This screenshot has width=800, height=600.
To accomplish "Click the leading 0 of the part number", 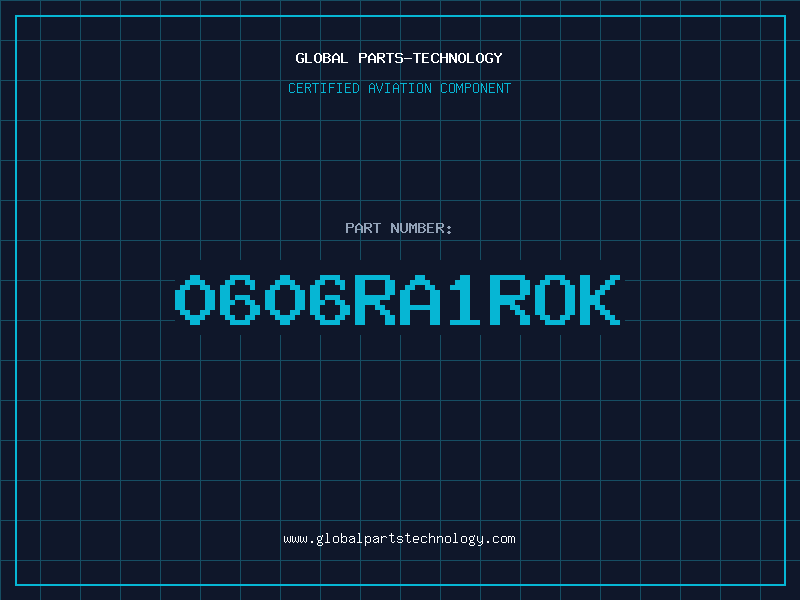I will 195,300.
